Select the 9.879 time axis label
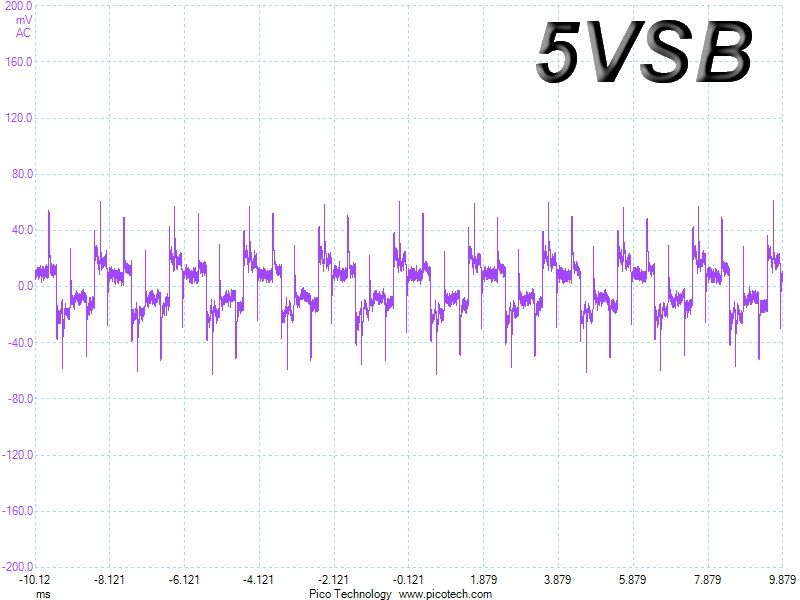This screenshot has width=800, height=600. tap(783, 580)
